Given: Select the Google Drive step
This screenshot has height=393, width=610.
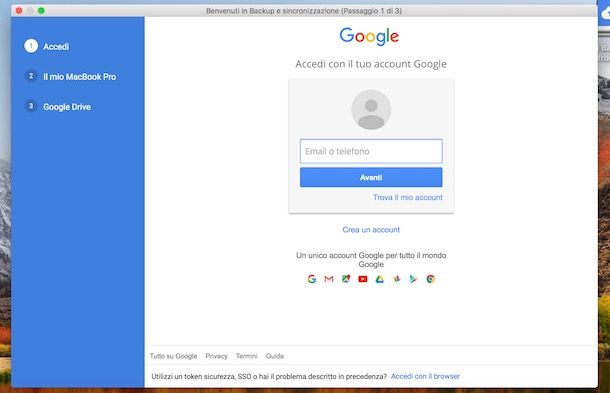Looking at the screenshot, I should tap(67, 107).
